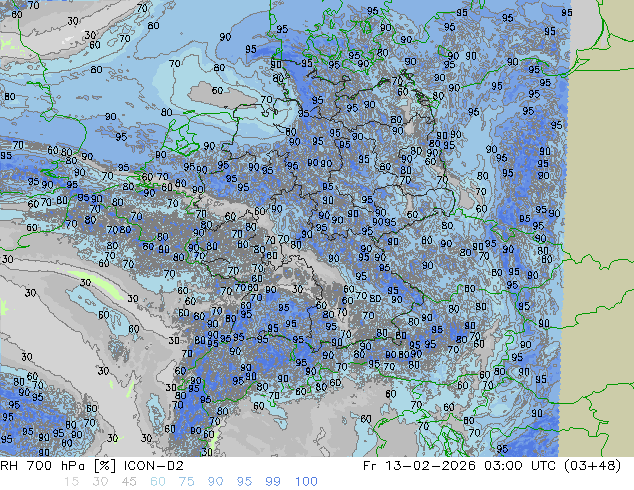Click the "Fr 13-02-2026" date text
The height and width of the screenshot is (490, 634).
419,466
